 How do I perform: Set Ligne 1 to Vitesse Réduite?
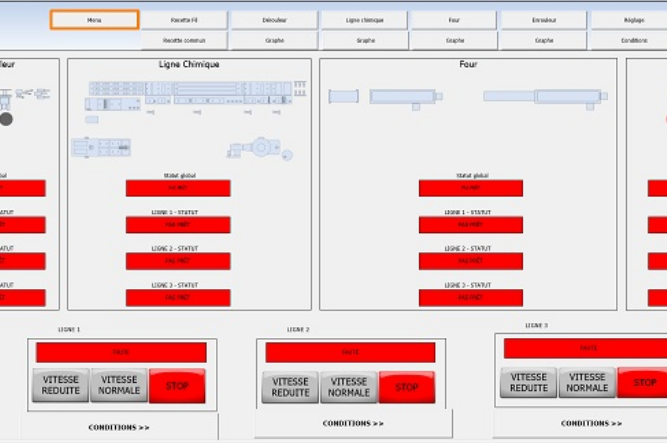(61, 386)
